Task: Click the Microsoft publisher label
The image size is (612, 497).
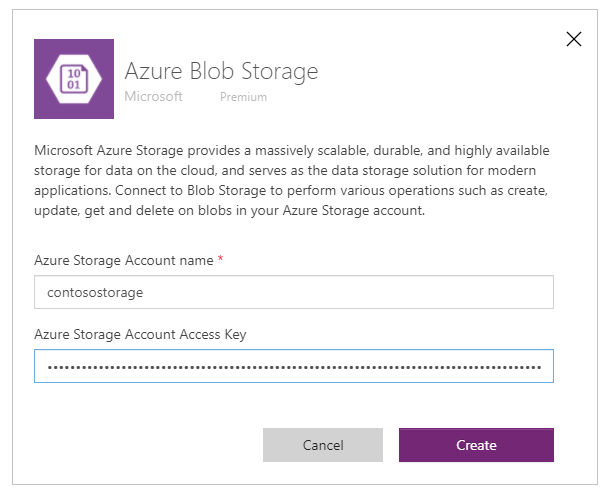Action: [153, 96]
